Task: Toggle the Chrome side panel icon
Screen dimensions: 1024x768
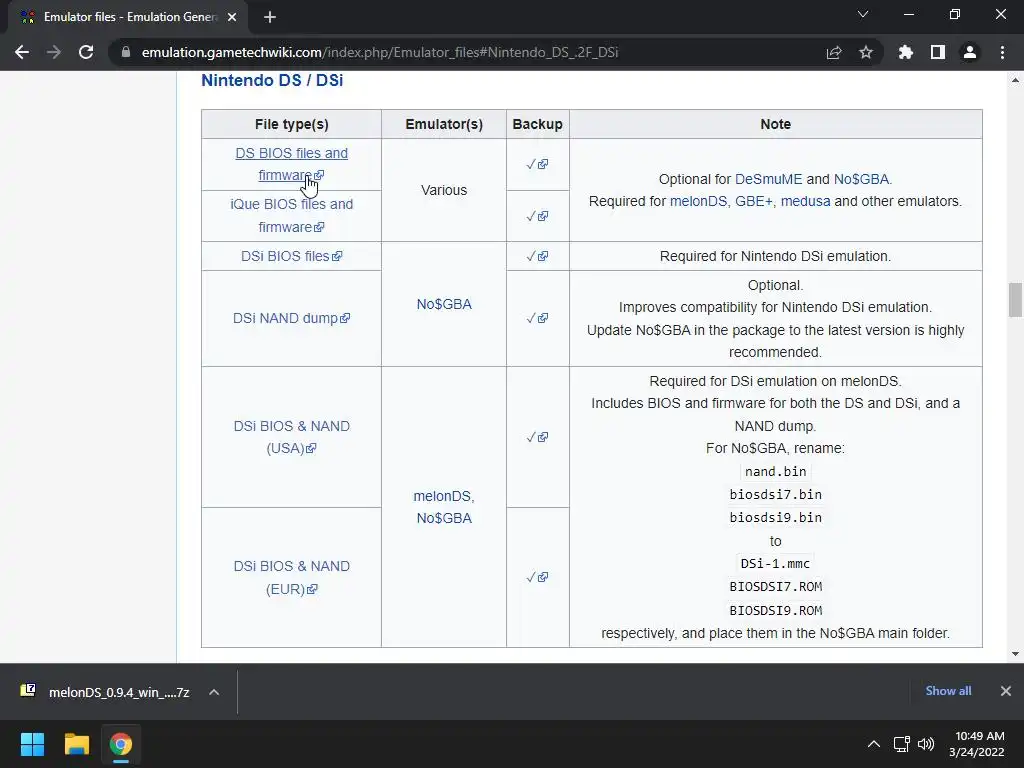Action: pyautogui.click(x=938, y=52)
